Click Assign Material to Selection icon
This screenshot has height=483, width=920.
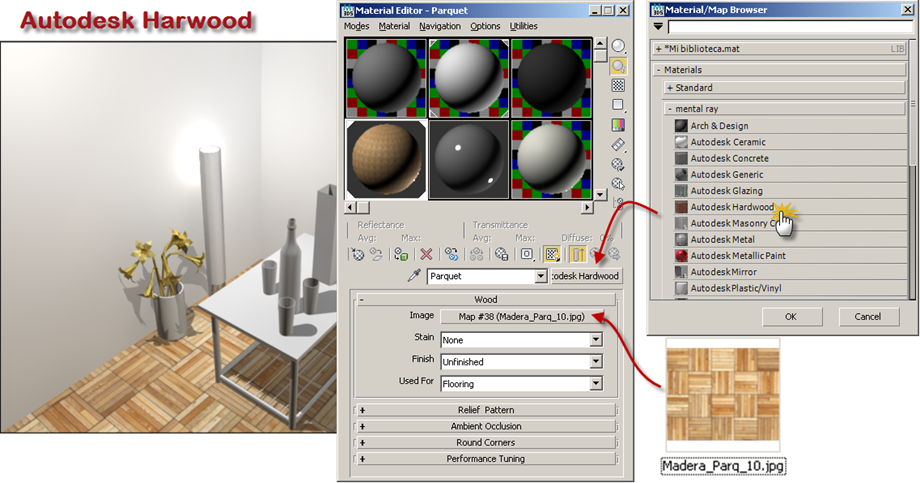[x=401, y=254]
